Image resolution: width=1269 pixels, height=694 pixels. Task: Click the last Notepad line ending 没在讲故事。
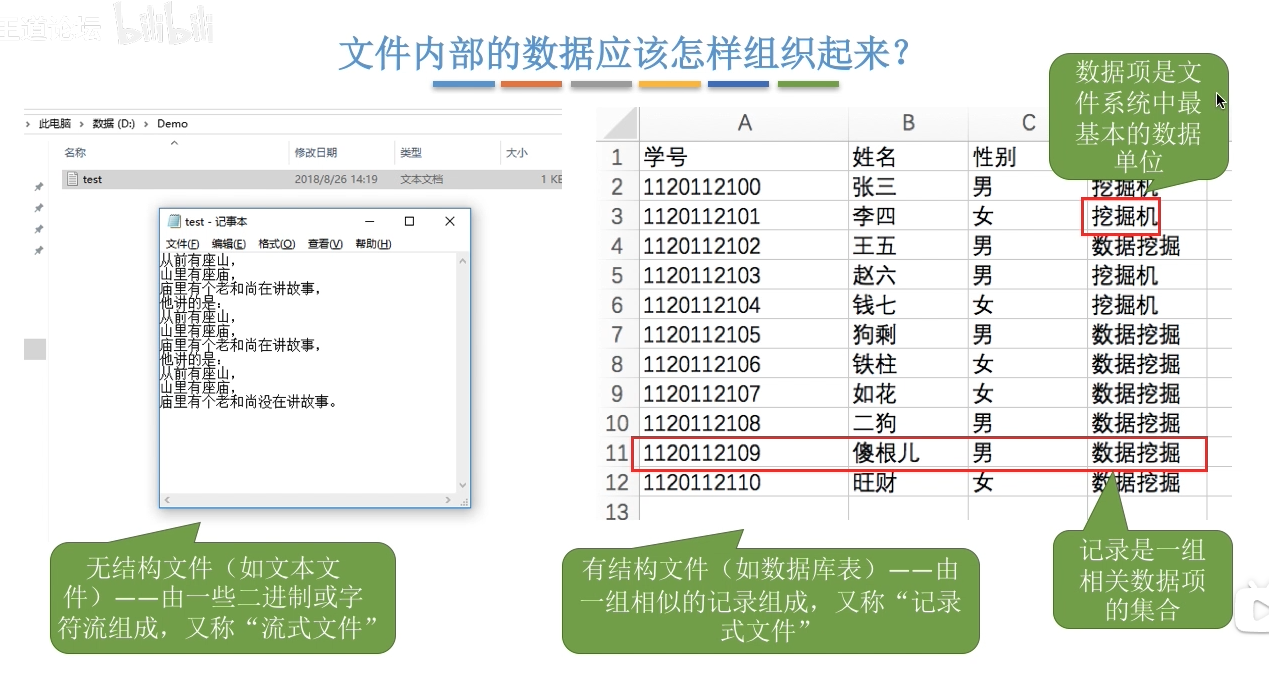click(x=250, y=402)
